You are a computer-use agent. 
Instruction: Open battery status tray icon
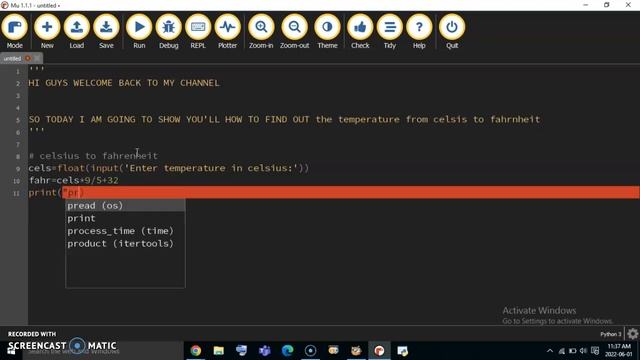[572, 351]
